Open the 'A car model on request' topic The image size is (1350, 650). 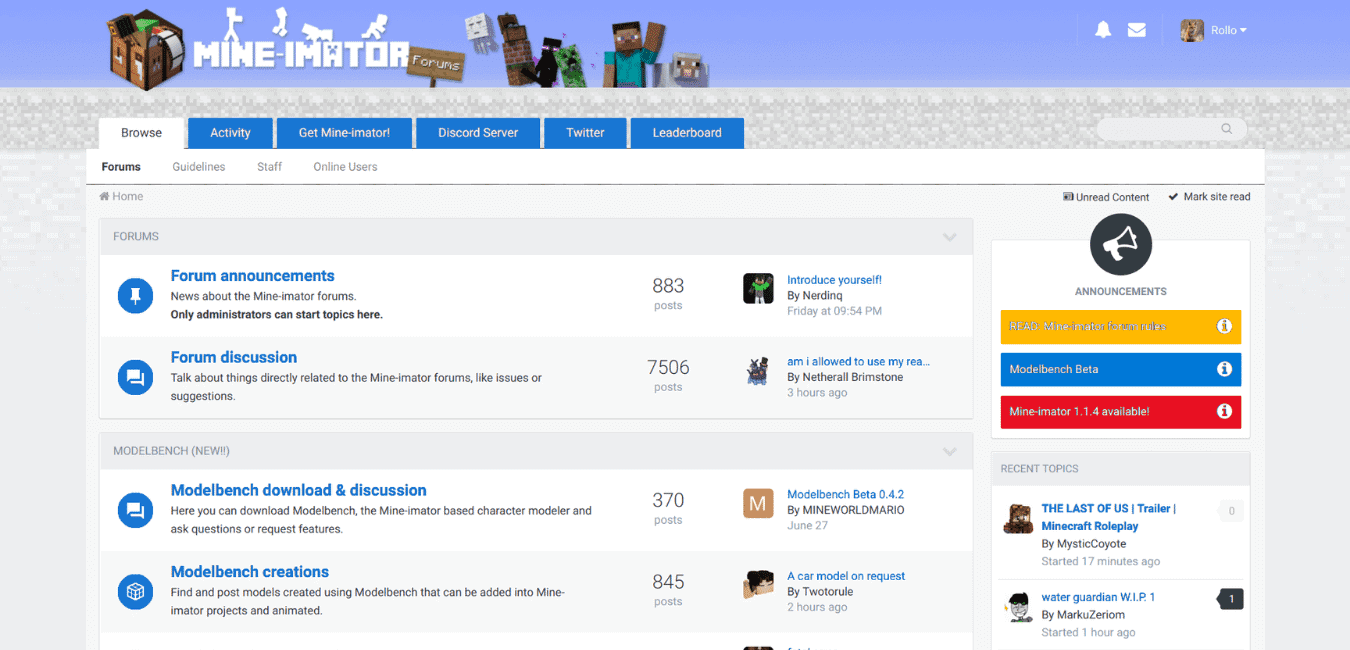click(x=846, y=576)
